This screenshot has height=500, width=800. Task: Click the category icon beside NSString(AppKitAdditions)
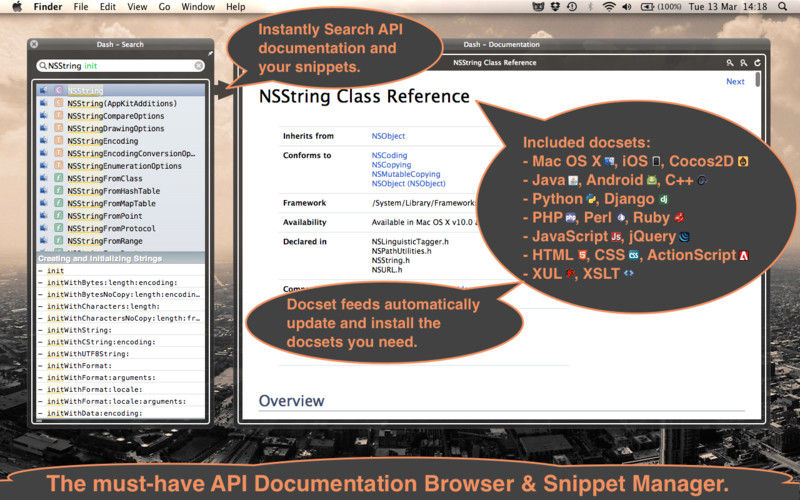coord(59,103)
